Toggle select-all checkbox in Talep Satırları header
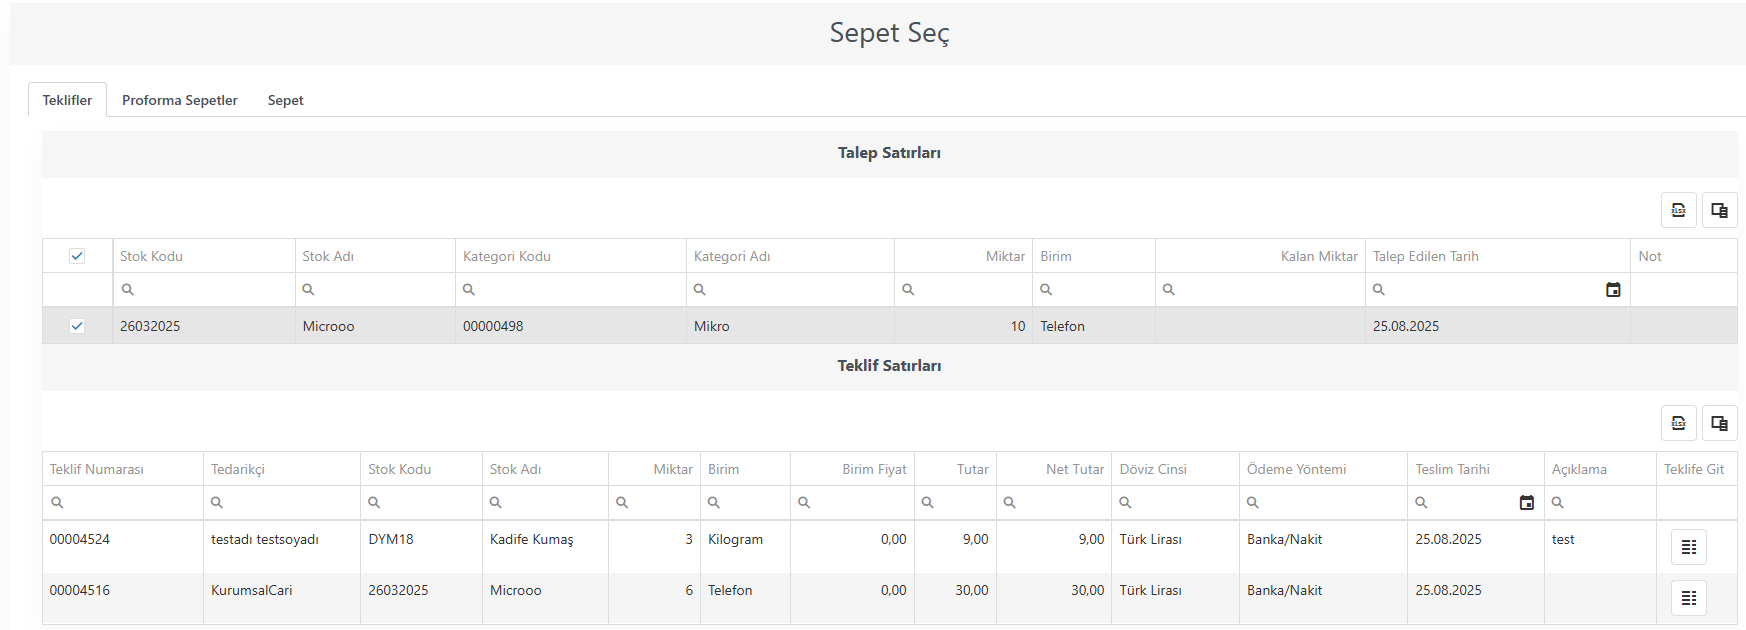This screenshot has width=1746, height=630. point(77,256)
